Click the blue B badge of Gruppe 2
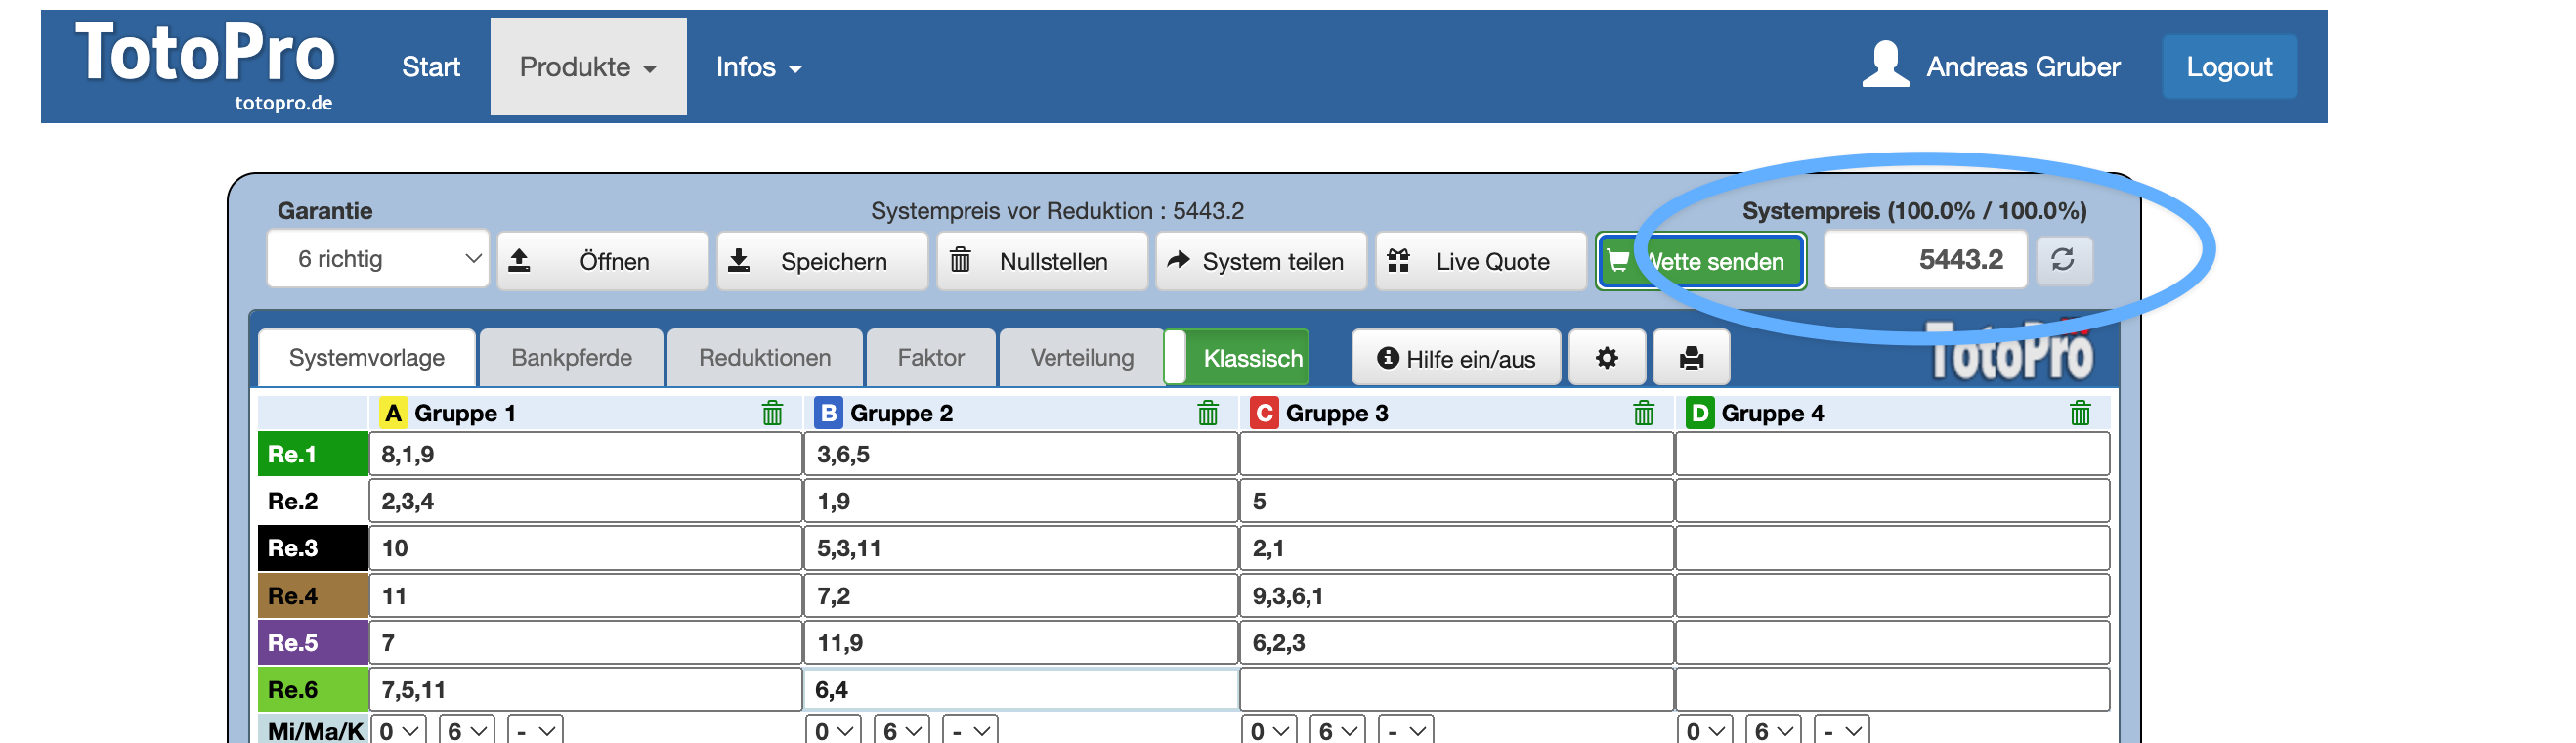The height and width of the screenshot is (743, 2576). (x=829, y=413)
